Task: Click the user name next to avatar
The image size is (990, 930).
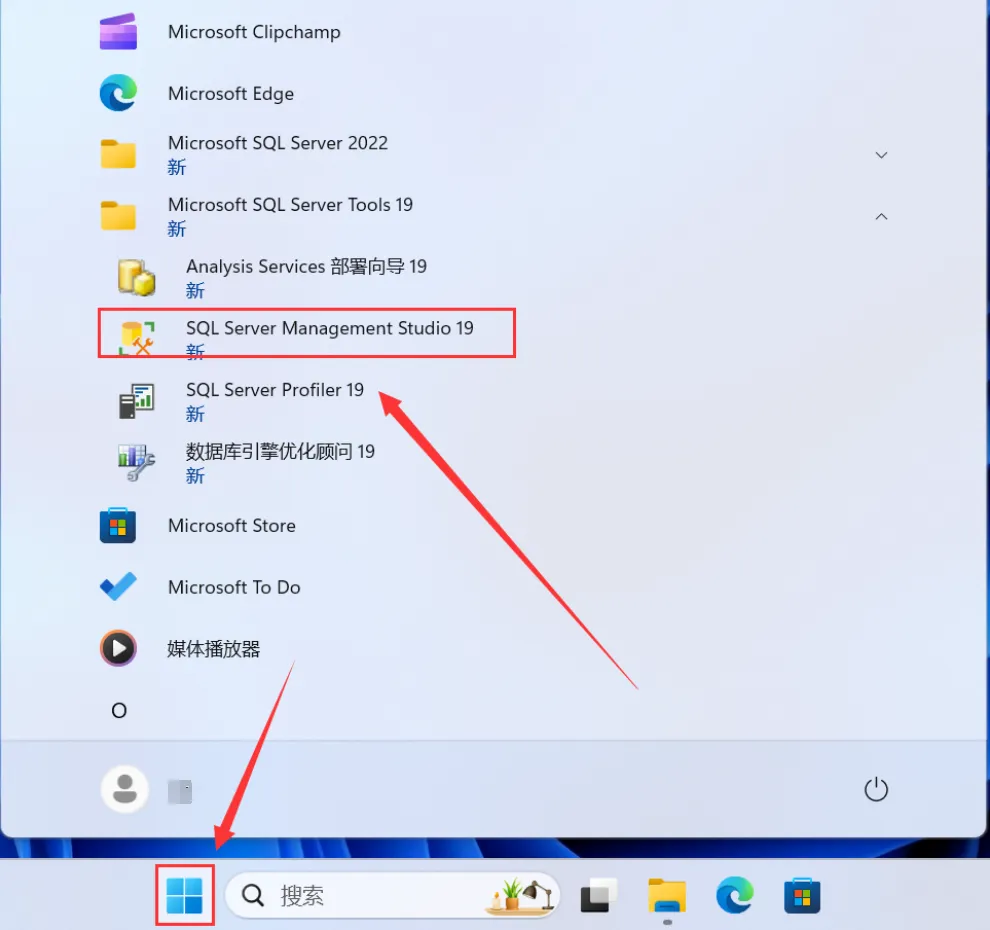Action: (x=180, y=791)
